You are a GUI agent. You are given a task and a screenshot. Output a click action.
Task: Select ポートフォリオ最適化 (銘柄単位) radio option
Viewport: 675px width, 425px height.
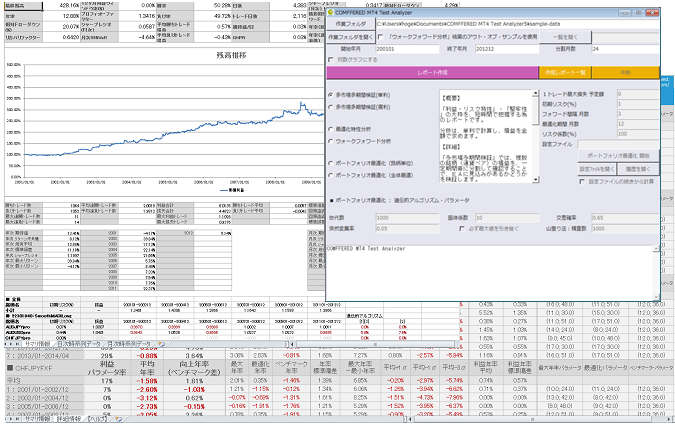pyautogui.click(x=331, y=163)
